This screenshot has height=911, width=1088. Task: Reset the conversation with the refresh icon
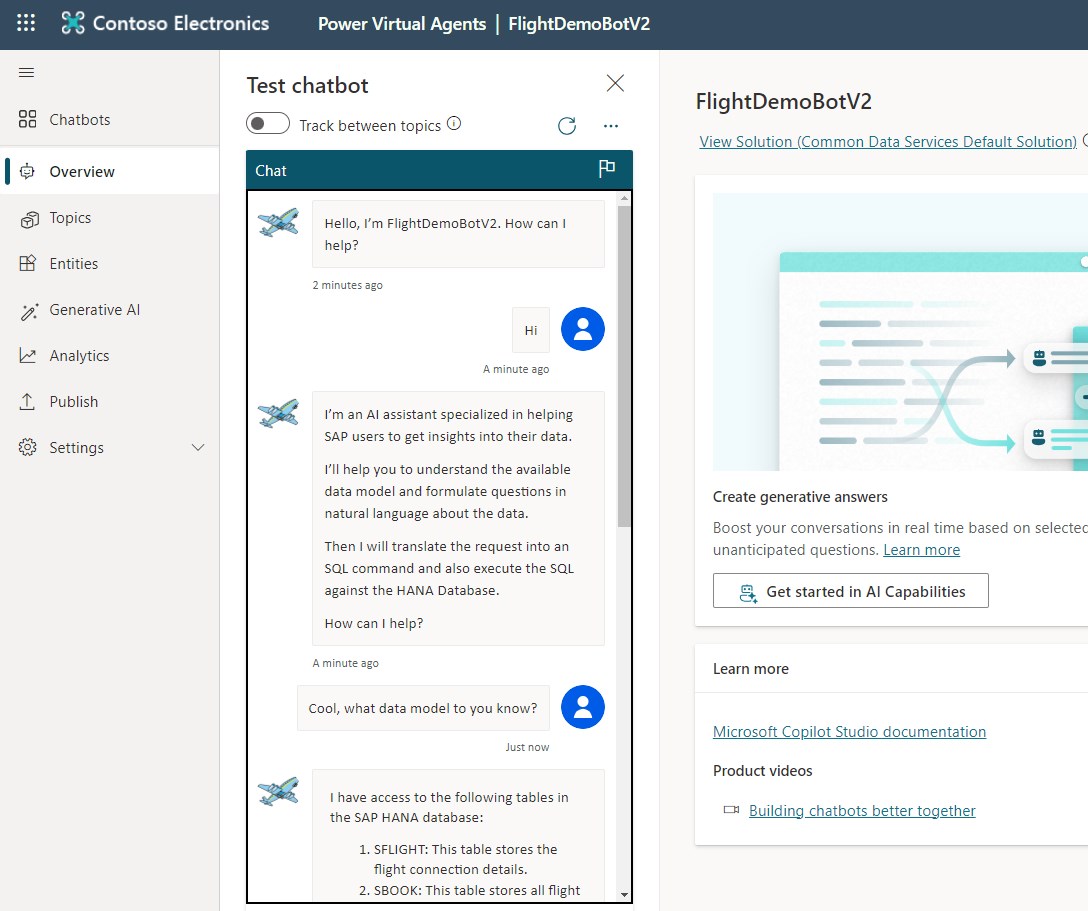coord(567,126)
